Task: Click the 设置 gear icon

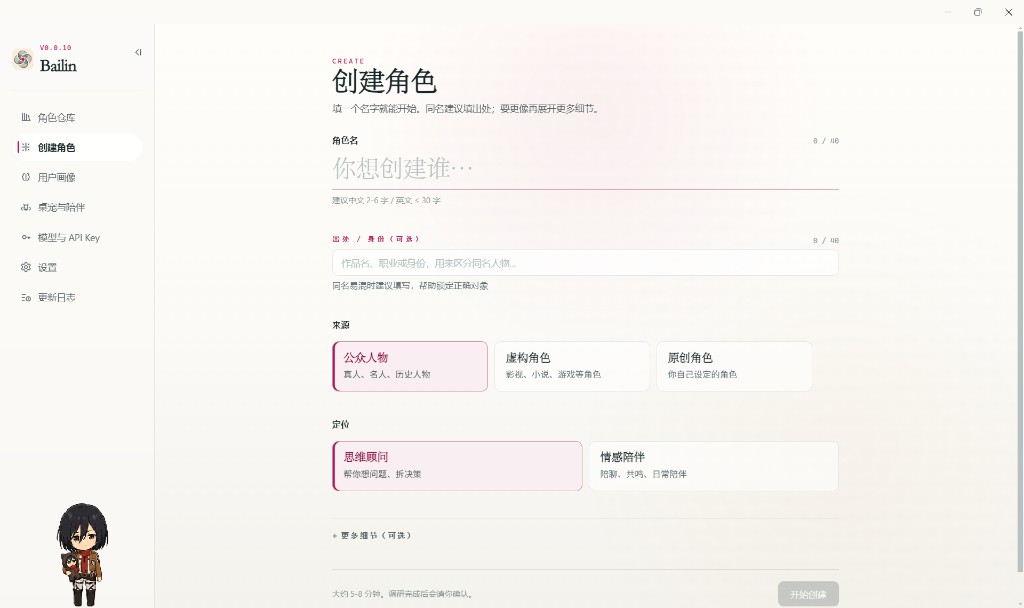Action: coord(25,267)
